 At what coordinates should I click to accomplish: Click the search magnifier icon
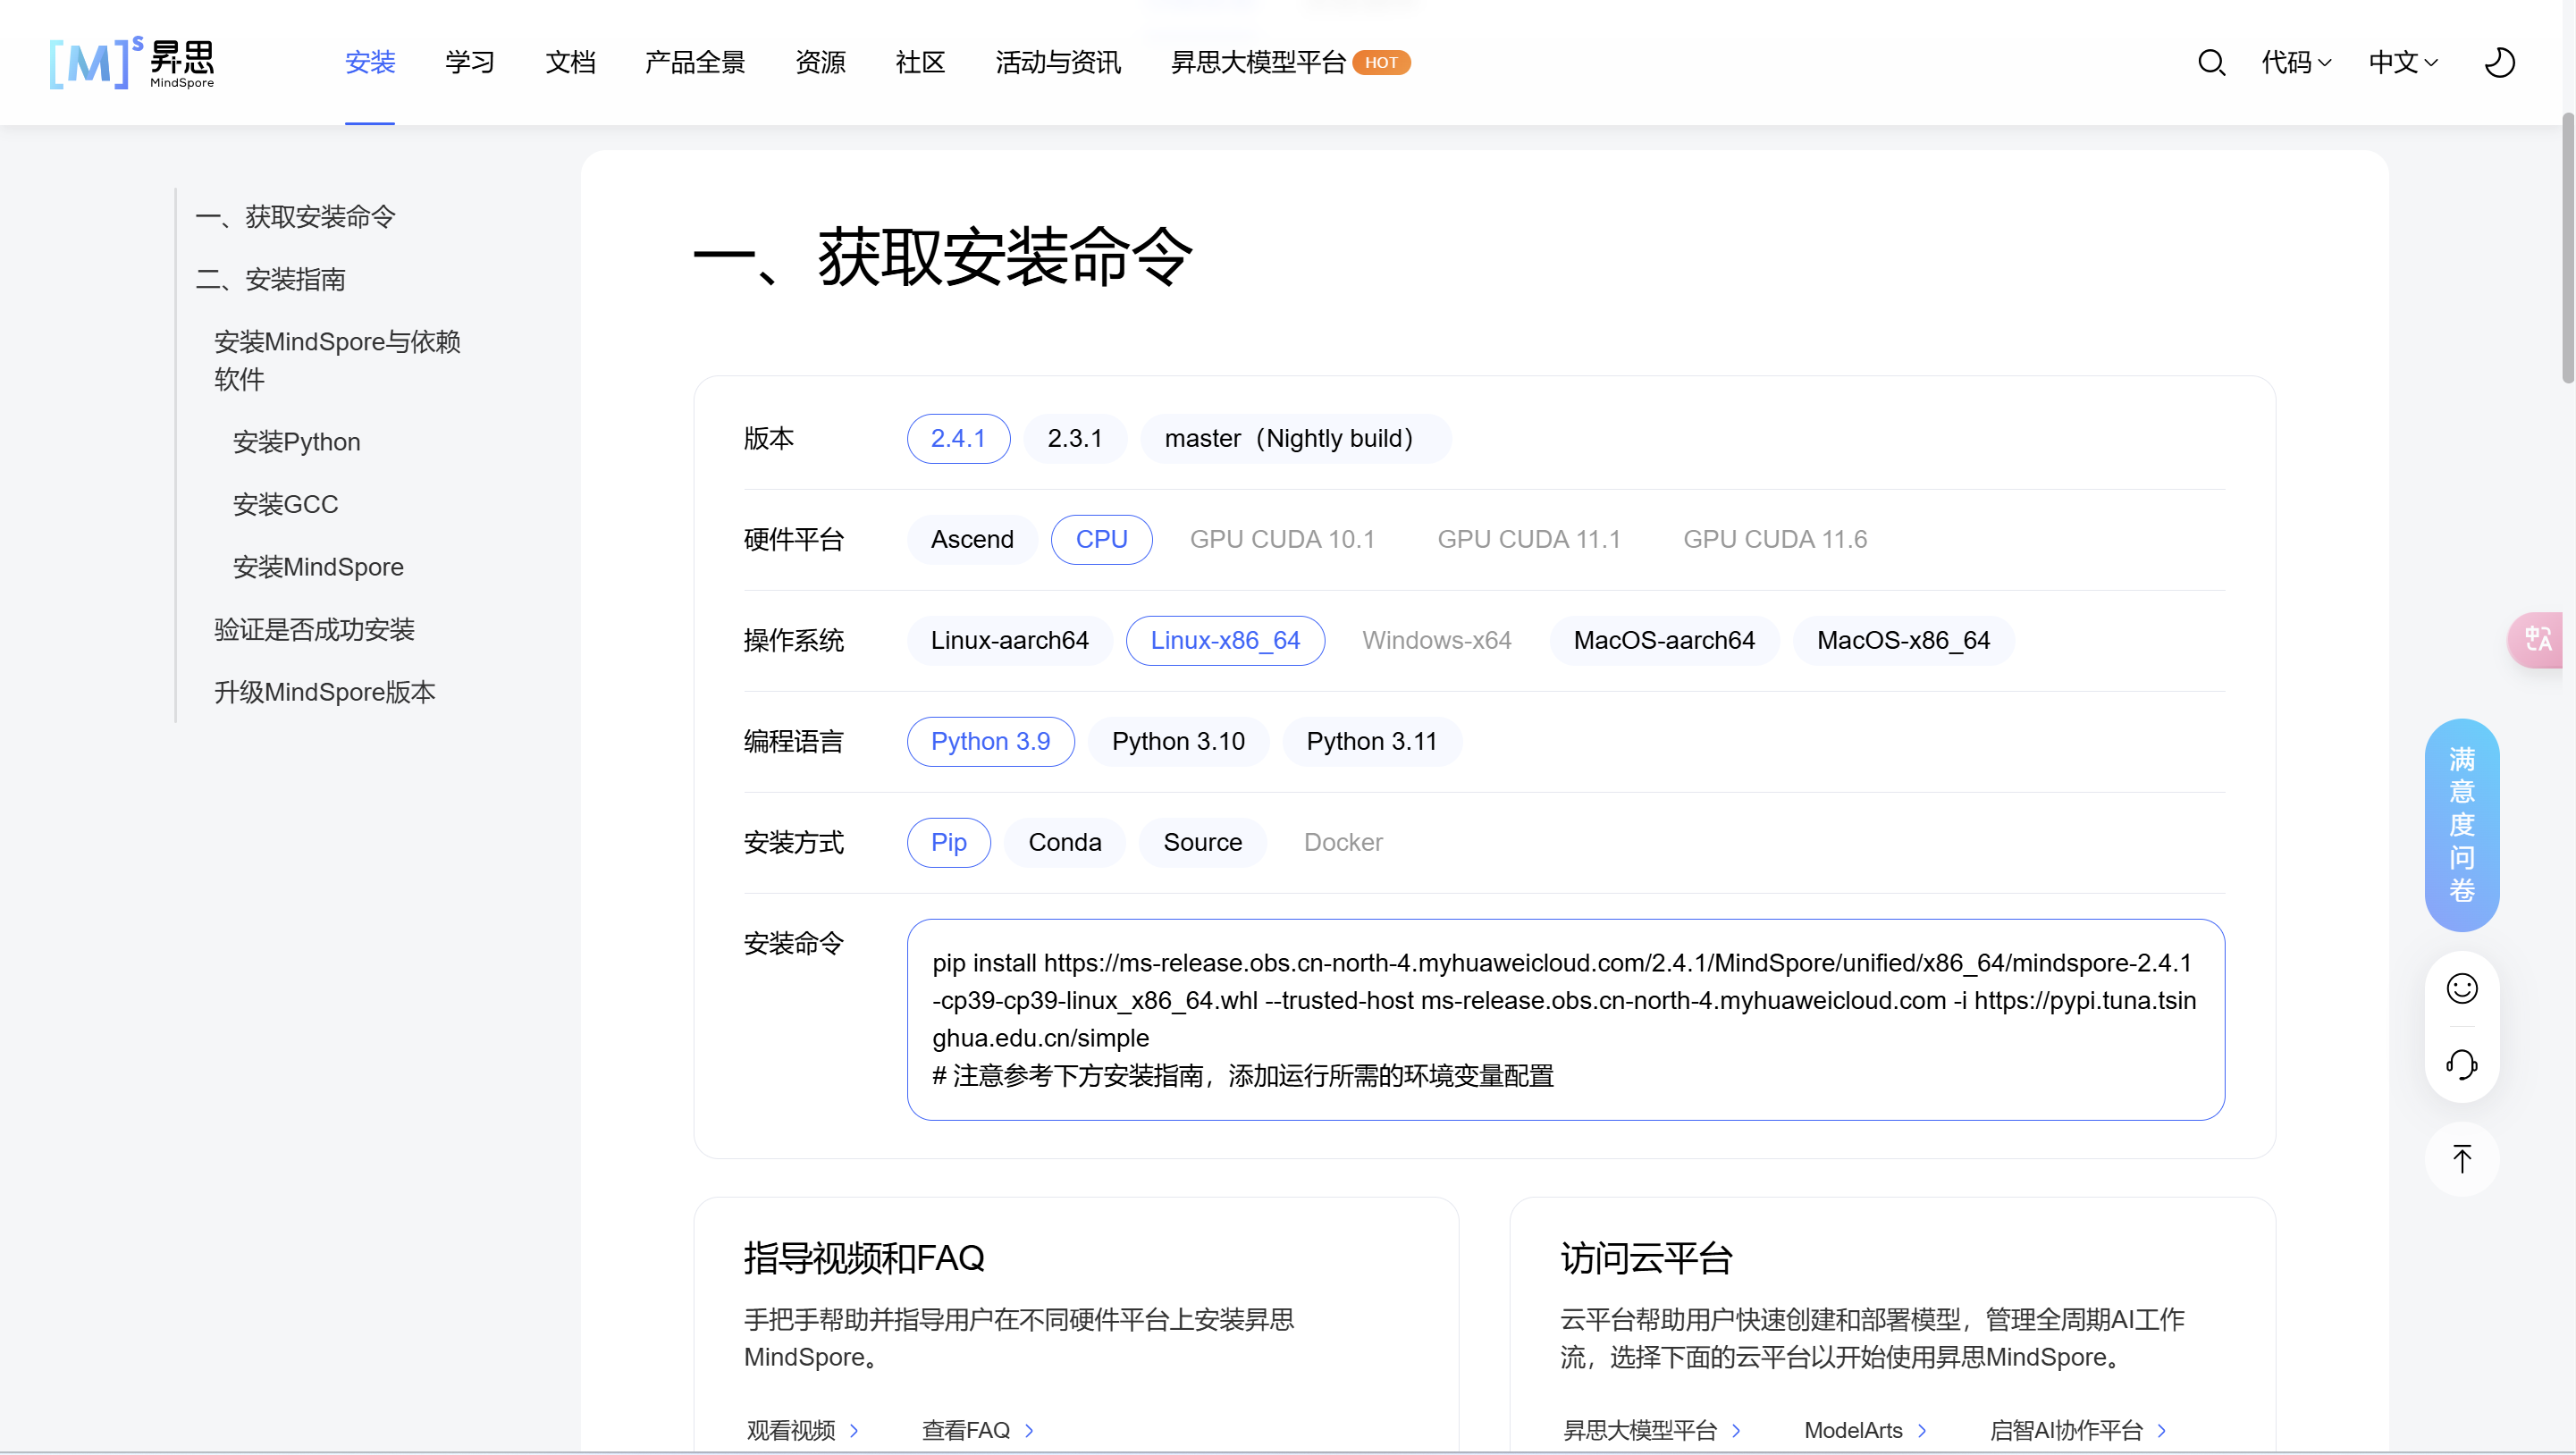pyautogui.click(x=2211, y=63)
